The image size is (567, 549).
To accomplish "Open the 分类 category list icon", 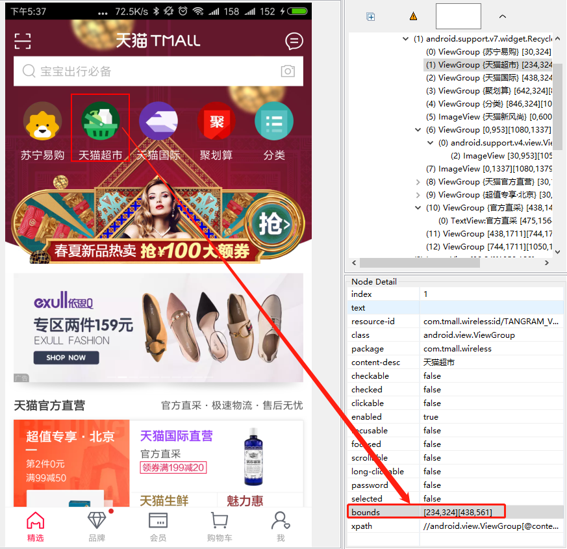I will (x=274, y=121).
